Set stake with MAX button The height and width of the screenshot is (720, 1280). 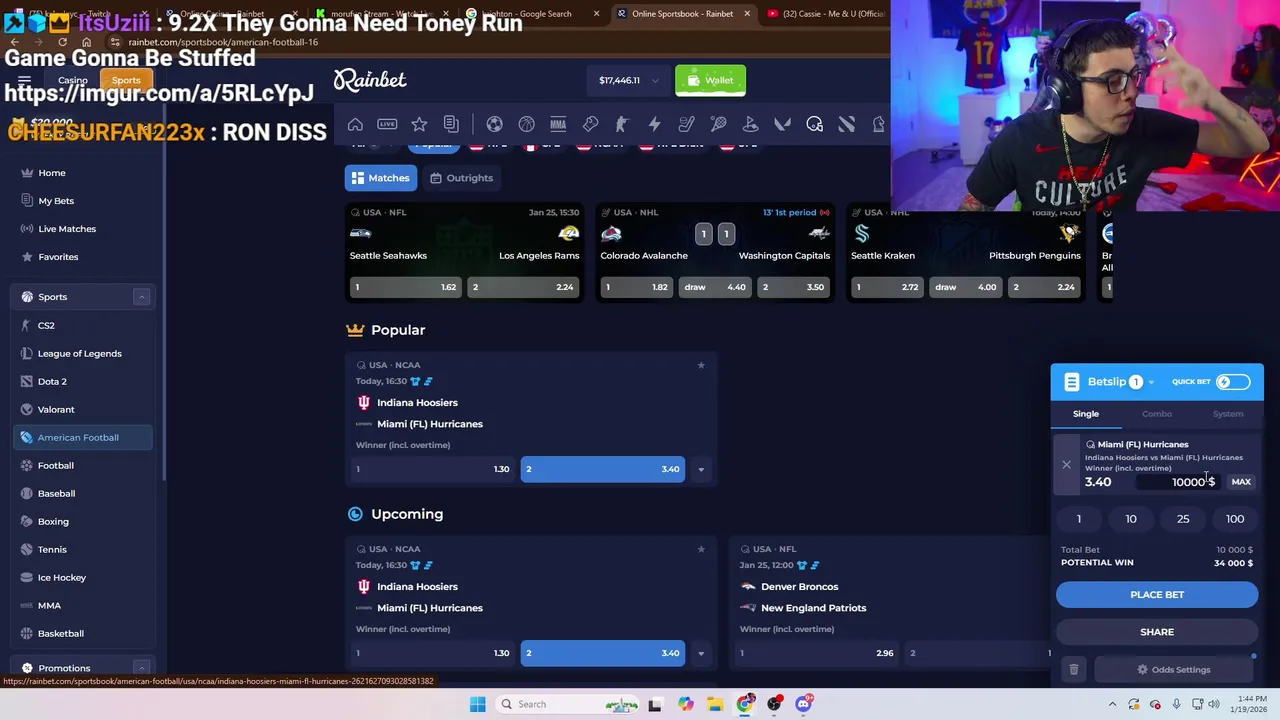point(1241,482)
